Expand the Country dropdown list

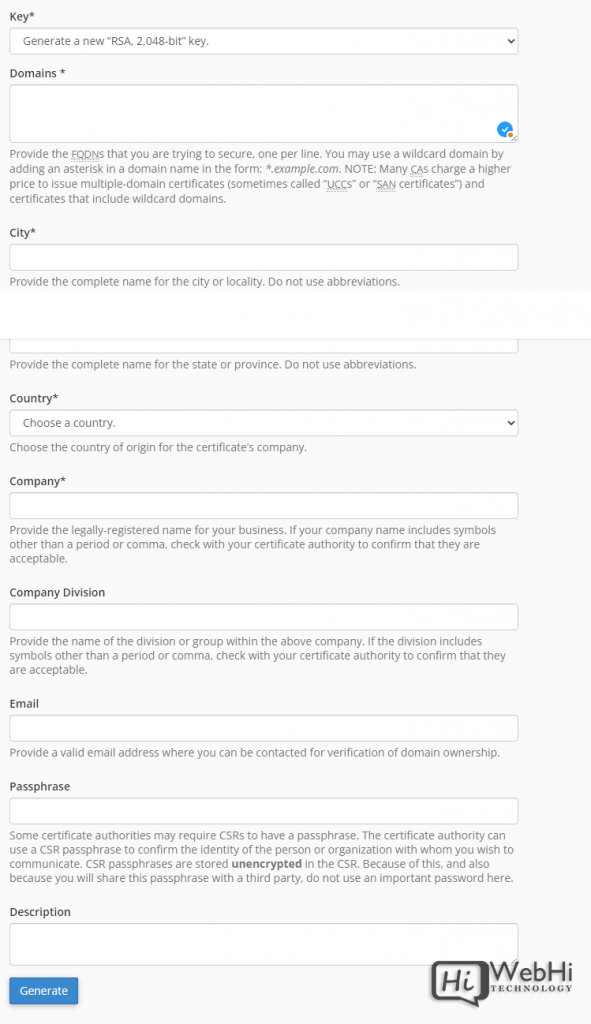click(264, 423)
